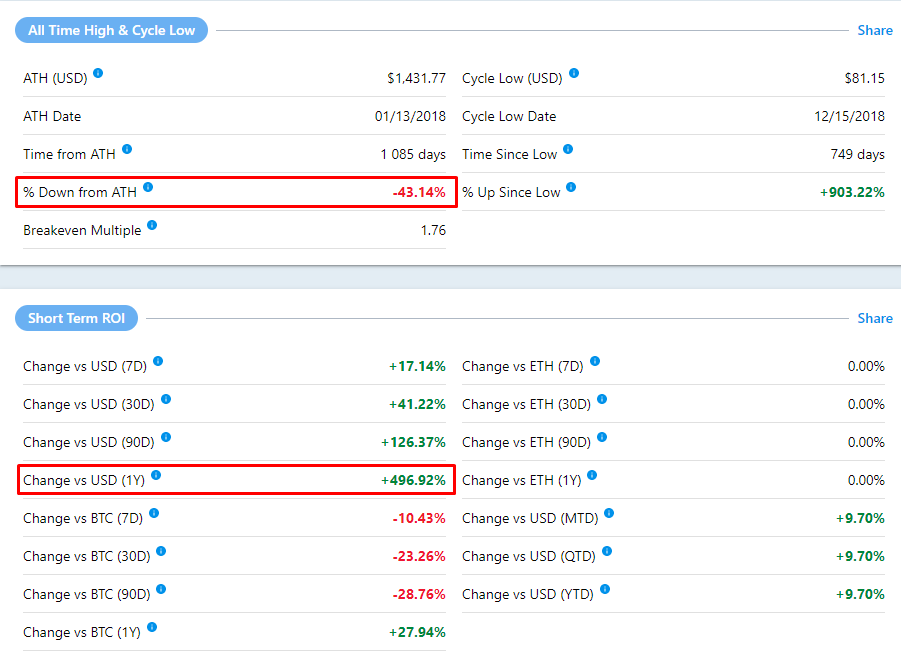Click info icon for Change vs USD (7D)
Screen dimensions: 901x663
158,362
